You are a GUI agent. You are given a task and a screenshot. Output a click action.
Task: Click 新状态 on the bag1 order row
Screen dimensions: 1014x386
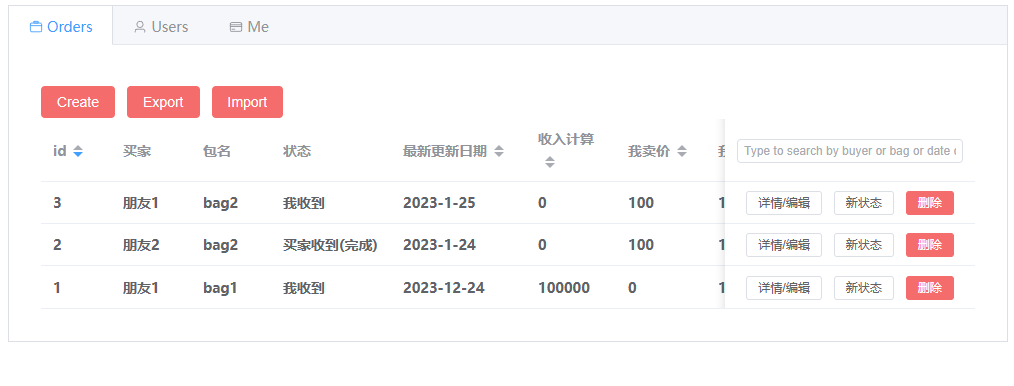coord(864,288)
